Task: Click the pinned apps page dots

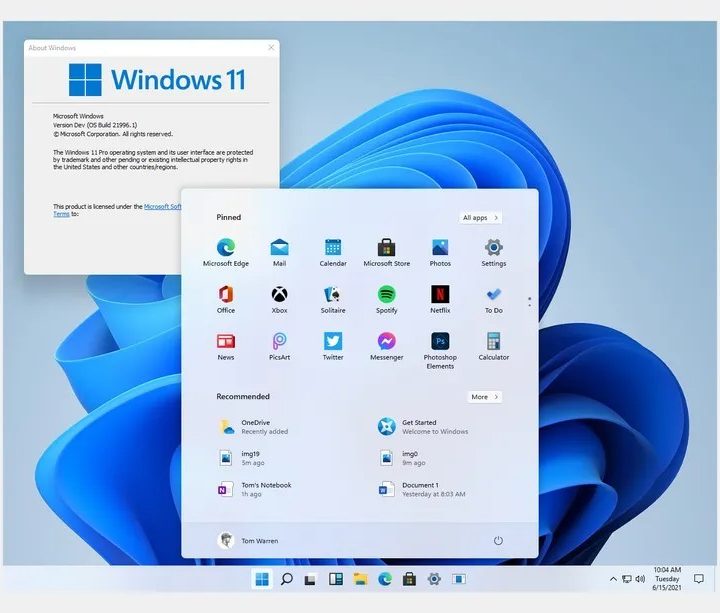Action: pos(529,302)
